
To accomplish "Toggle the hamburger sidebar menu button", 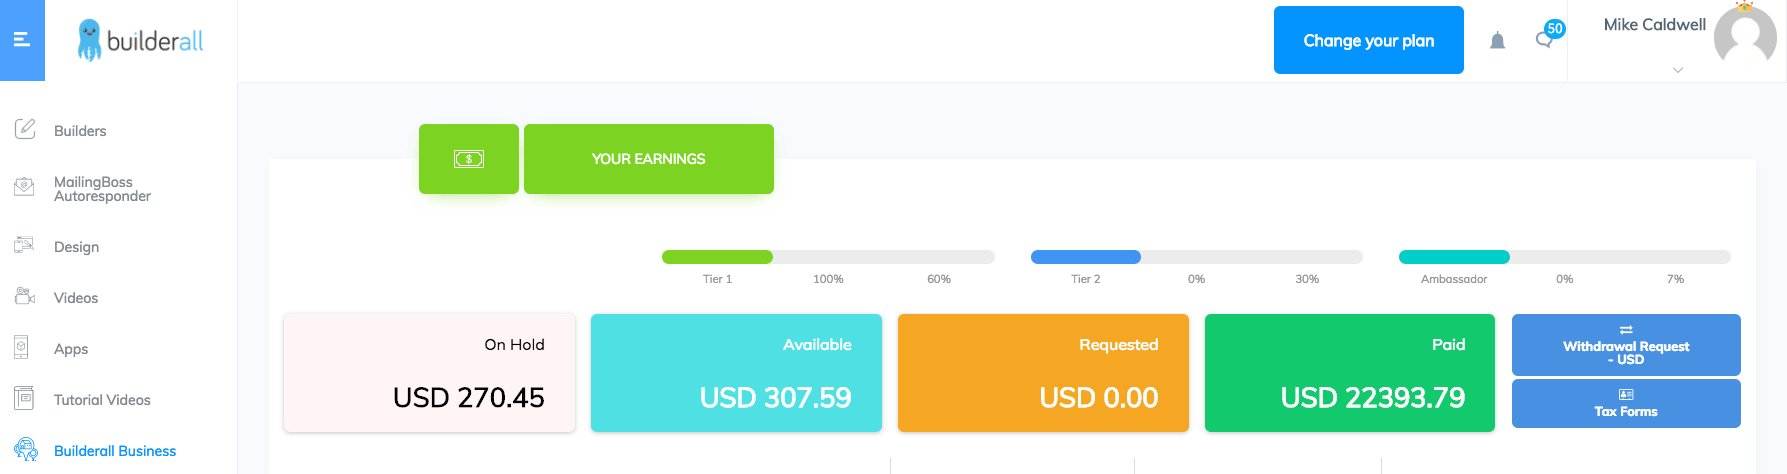I will coord(22,40).
